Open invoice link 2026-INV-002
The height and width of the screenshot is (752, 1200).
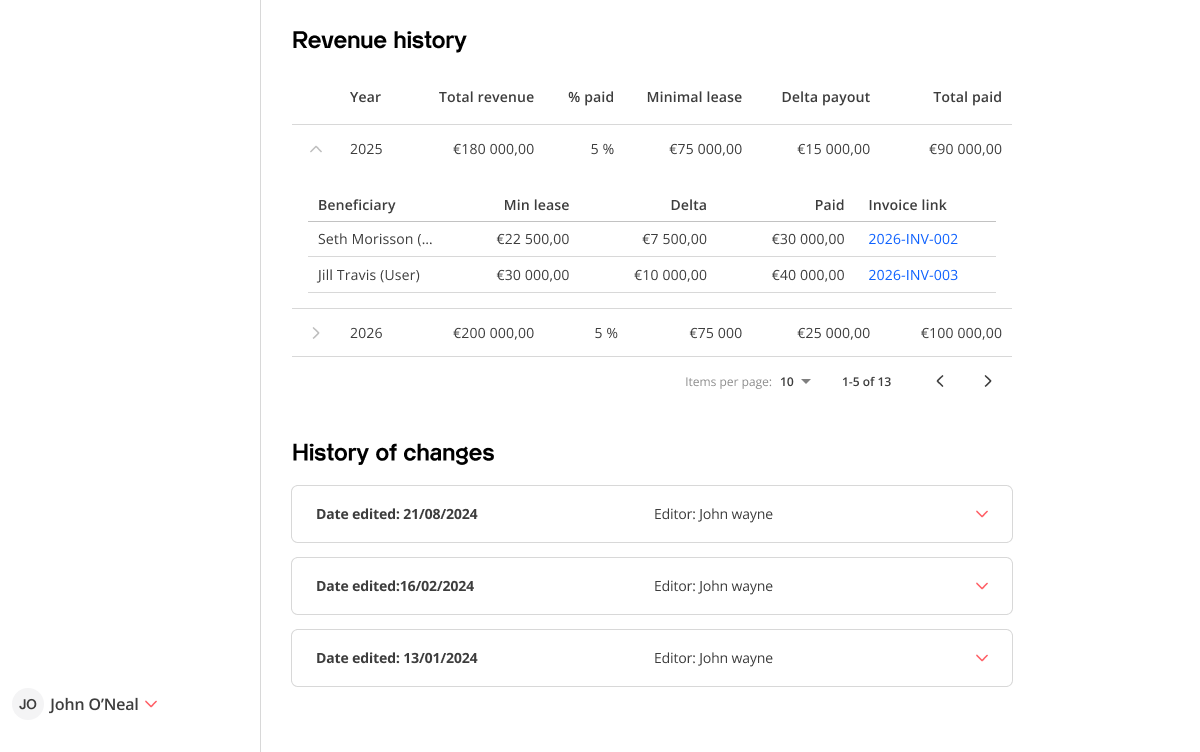tap(912, 239)
